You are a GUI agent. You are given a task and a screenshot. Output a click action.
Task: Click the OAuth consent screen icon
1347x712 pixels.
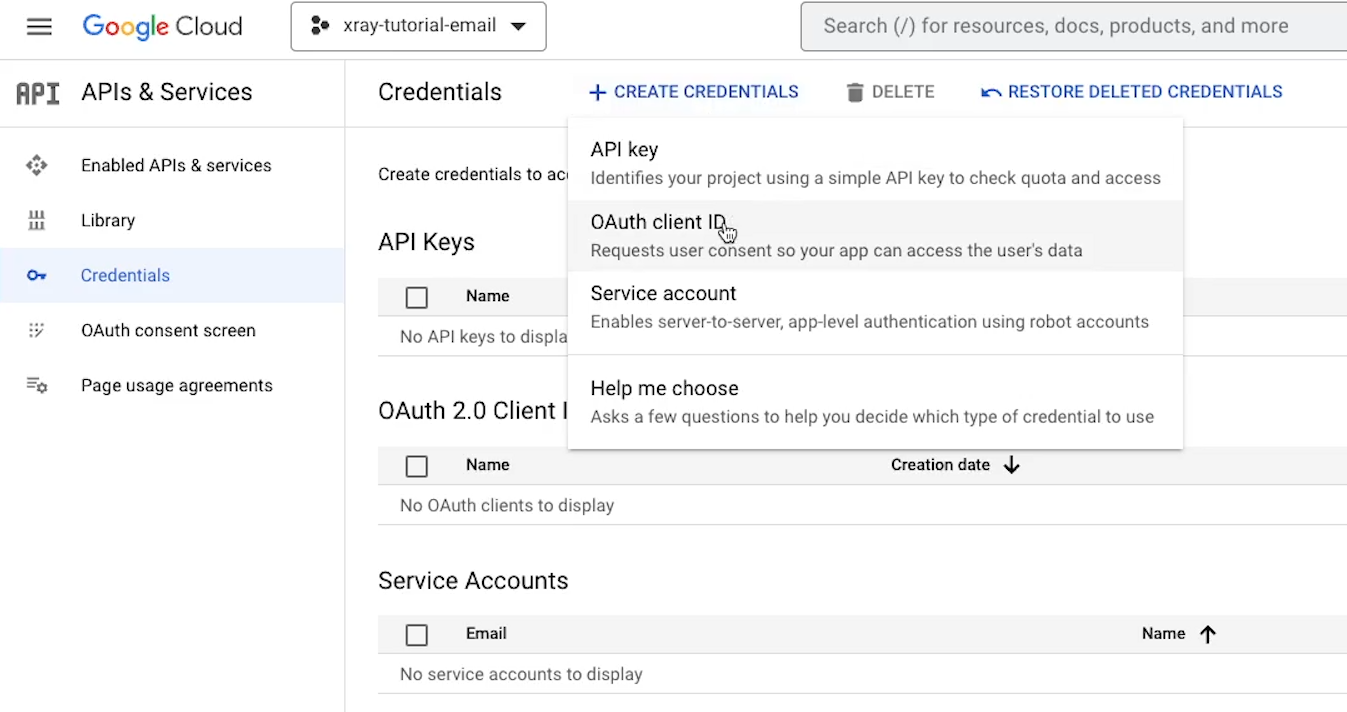click(37, 330)
